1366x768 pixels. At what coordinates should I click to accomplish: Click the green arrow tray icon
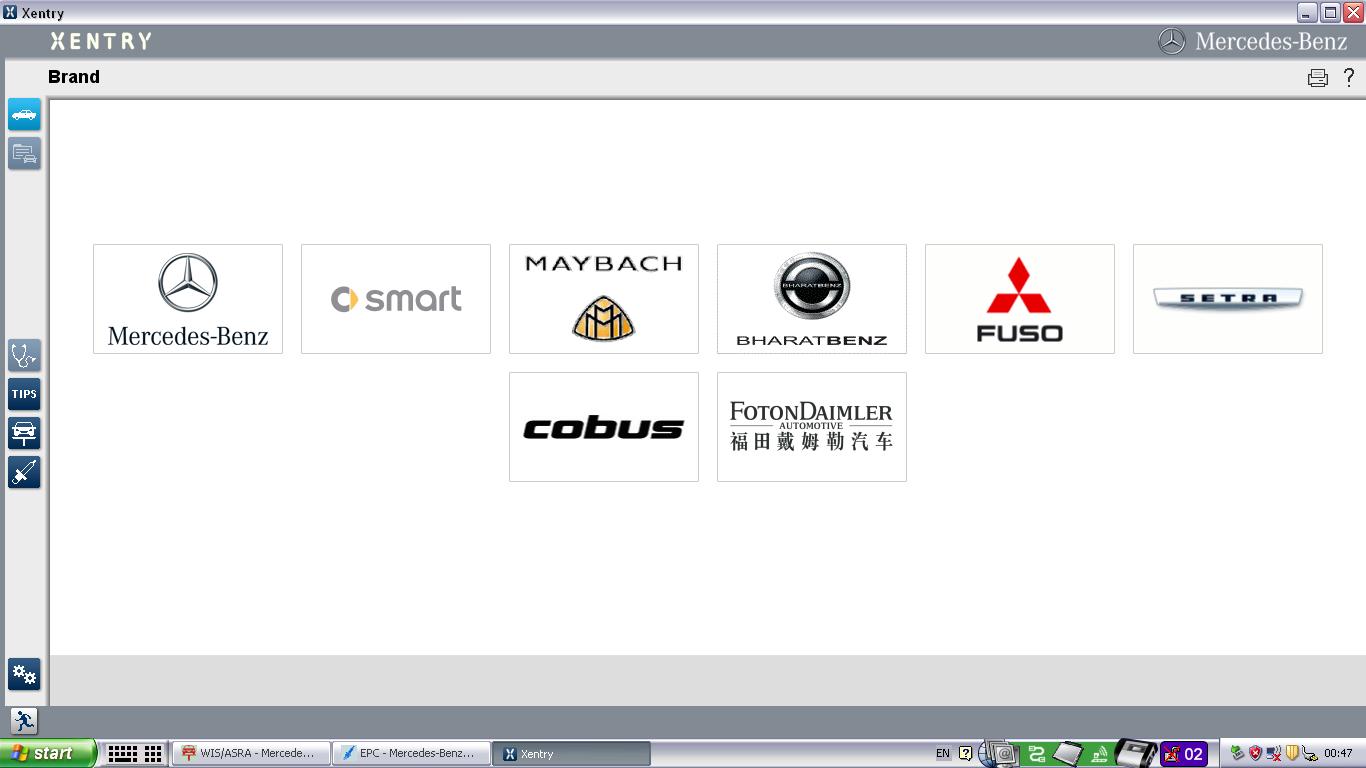tap(1237, 754)
